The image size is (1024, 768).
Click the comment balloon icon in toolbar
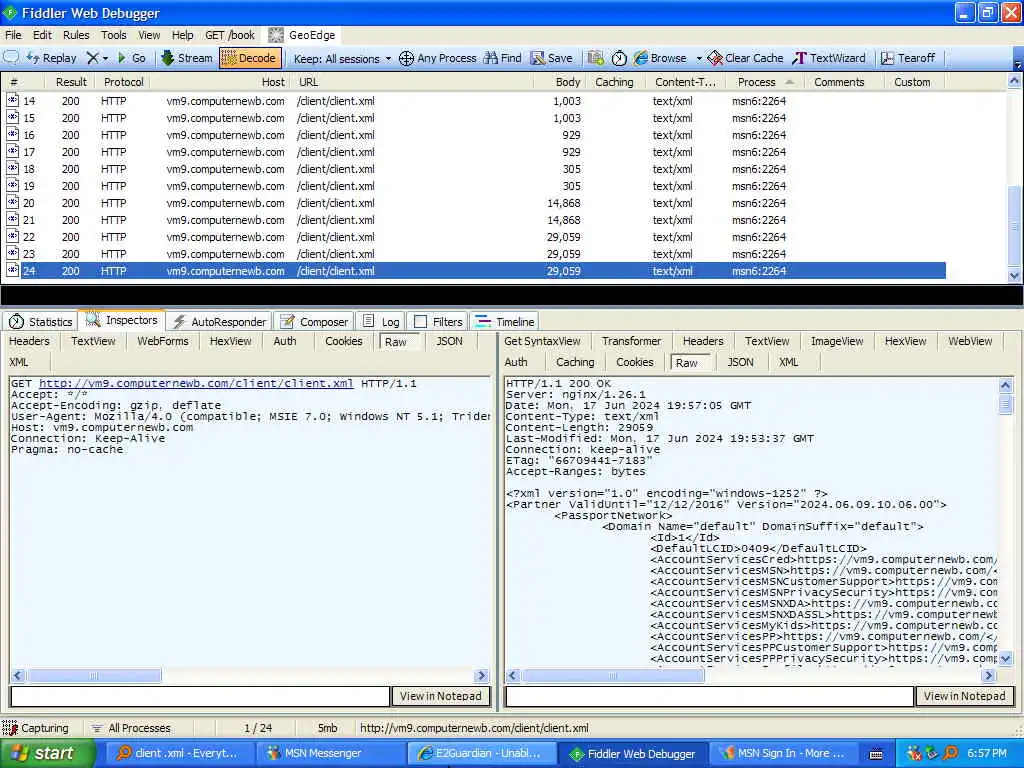[11, 57]
